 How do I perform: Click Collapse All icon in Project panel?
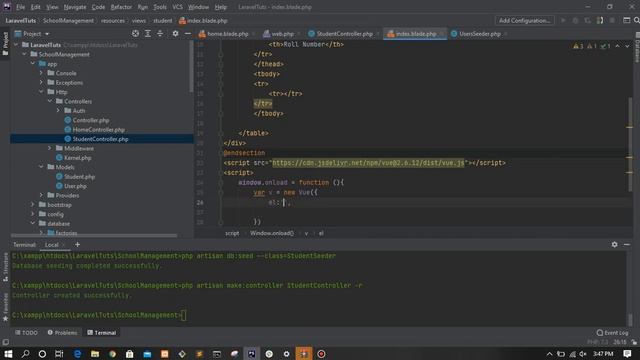pos(160,33)
